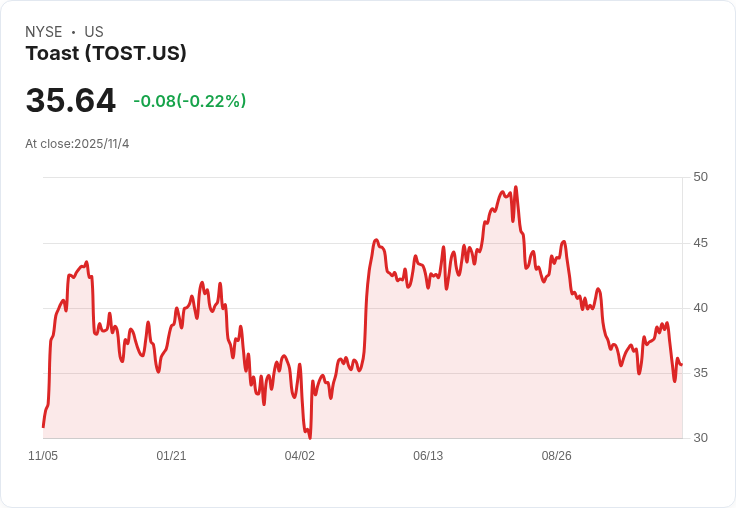Click the 35 y-axis price label

click(x=700, y=373)
